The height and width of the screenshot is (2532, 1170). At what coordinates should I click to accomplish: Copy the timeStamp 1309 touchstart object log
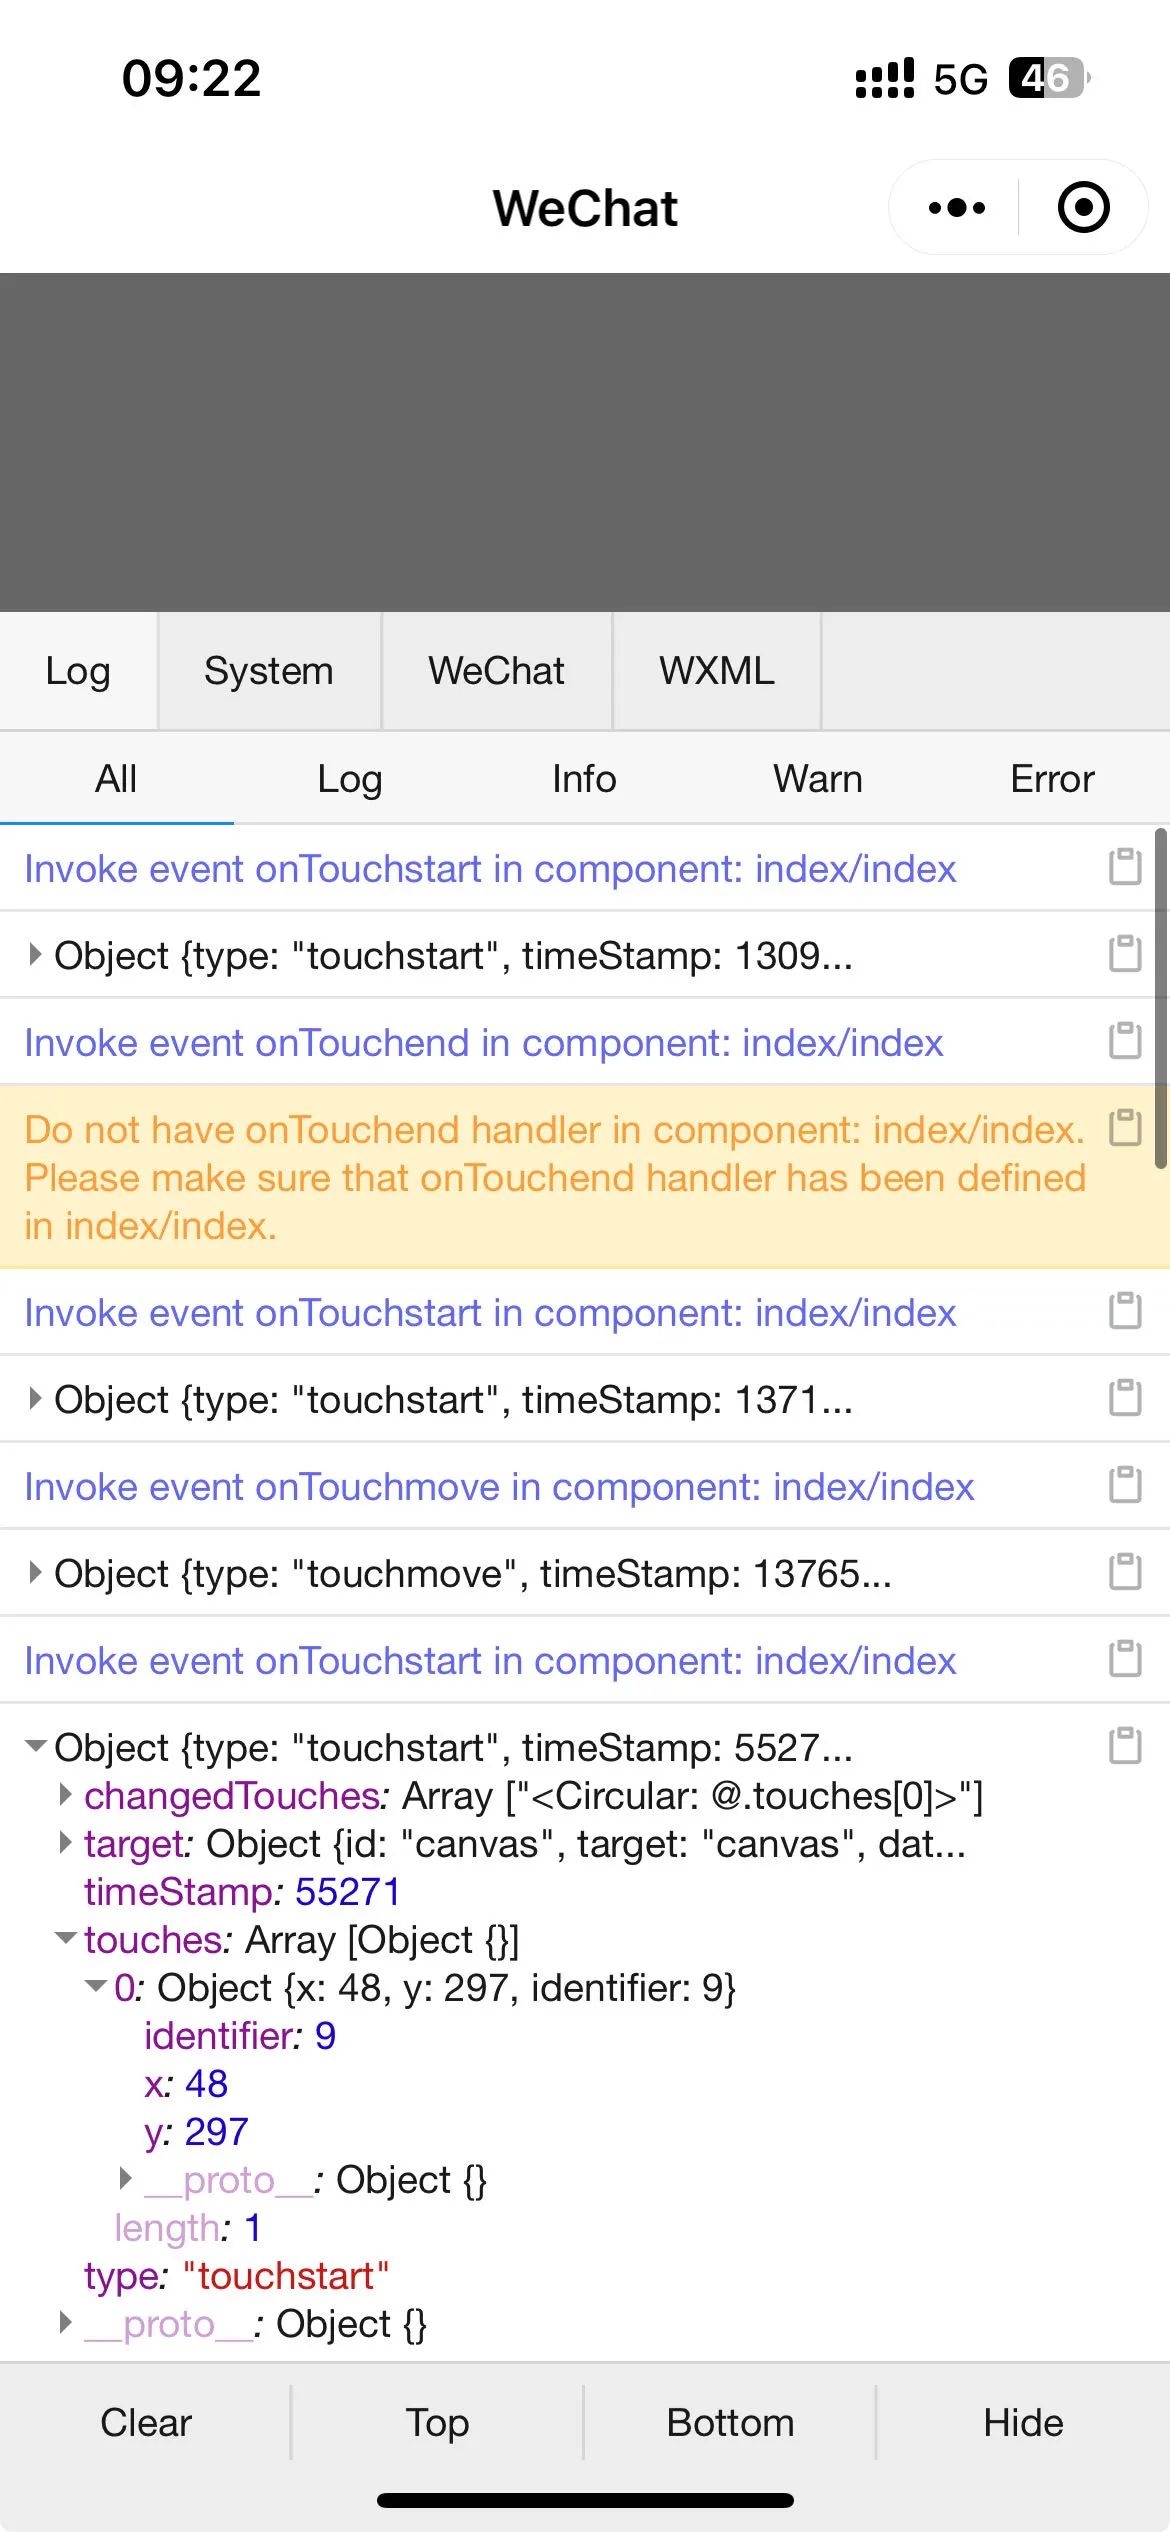1125,954
